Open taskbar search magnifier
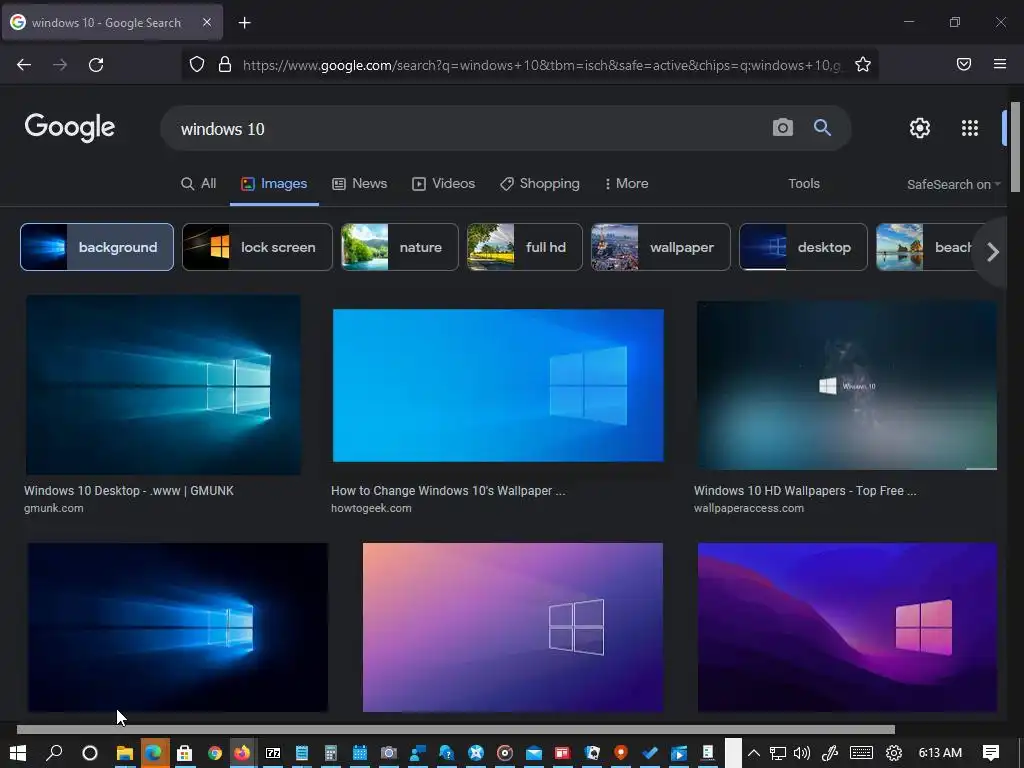 pyautogui.click(x=54, y=753)
